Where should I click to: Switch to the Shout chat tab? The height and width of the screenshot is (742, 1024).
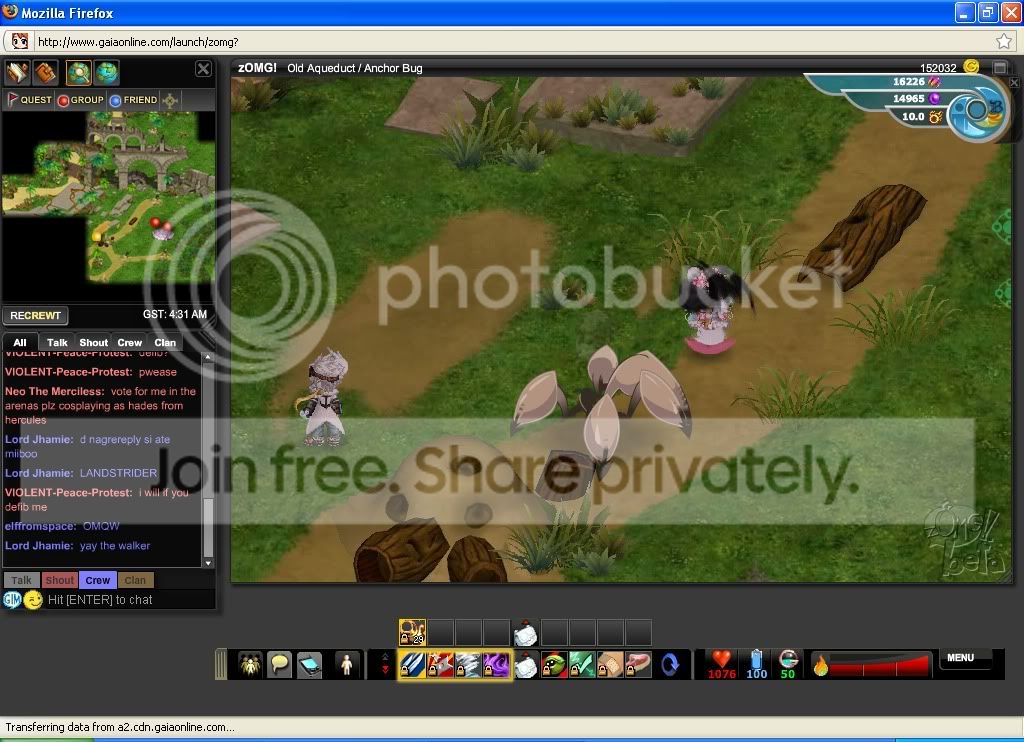point(93,342)
